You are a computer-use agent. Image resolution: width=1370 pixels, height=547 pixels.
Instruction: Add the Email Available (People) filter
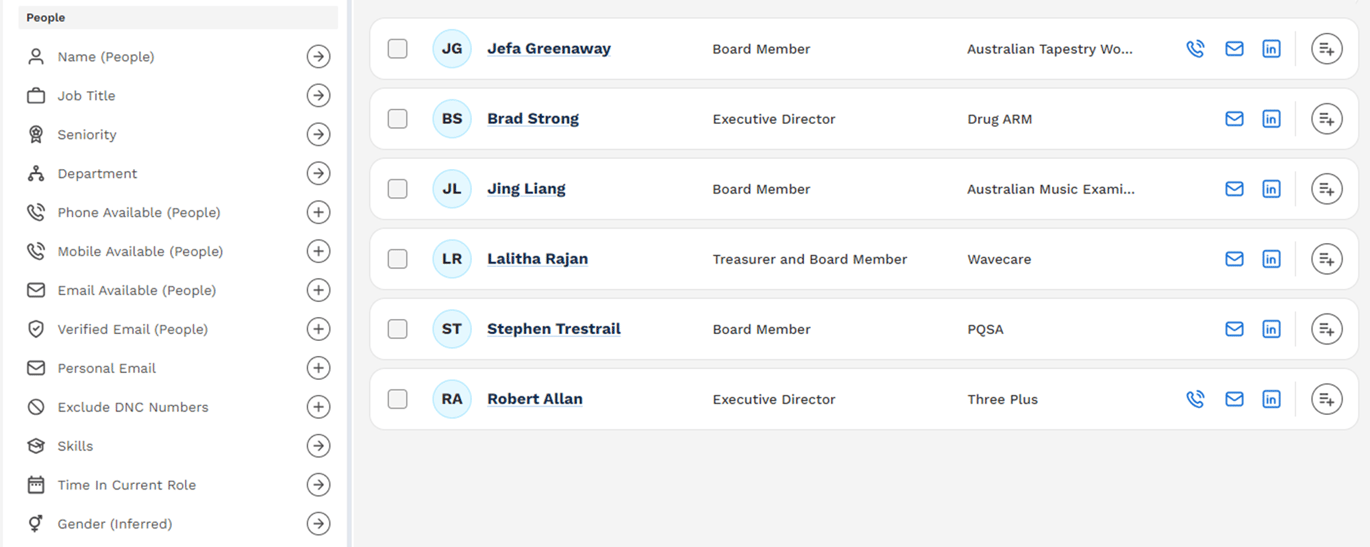point(318,290)
